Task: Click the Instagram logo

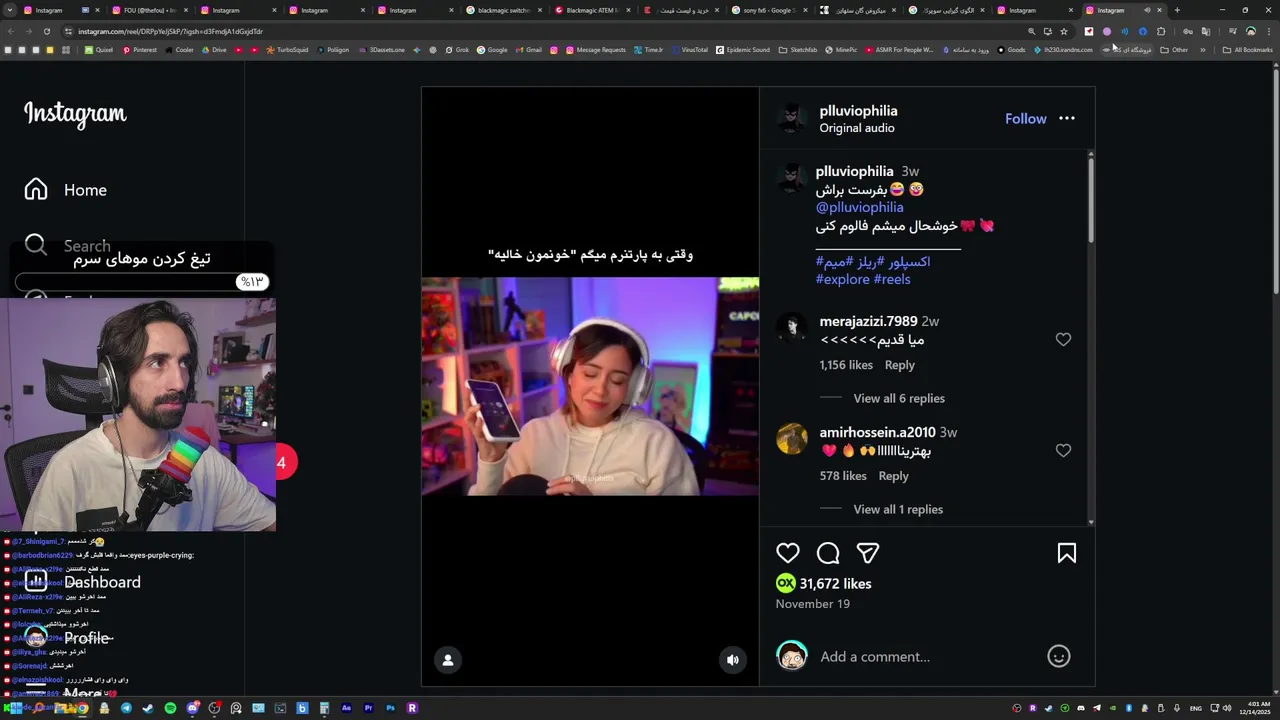Action: [75, 113]
